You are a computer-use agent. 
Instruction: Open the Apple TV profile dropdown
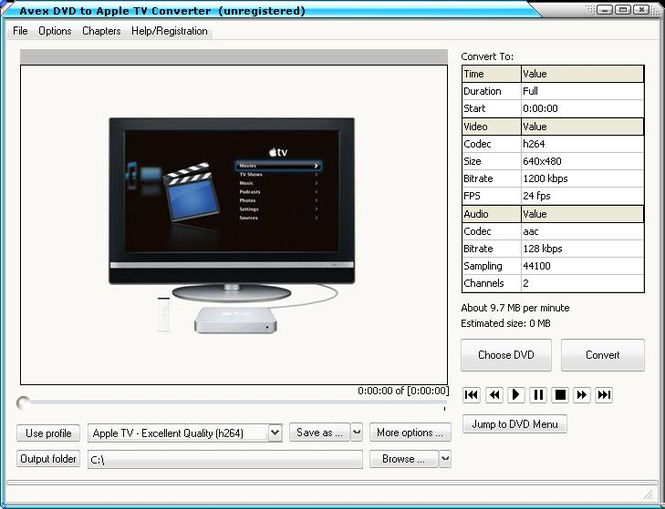275,433
